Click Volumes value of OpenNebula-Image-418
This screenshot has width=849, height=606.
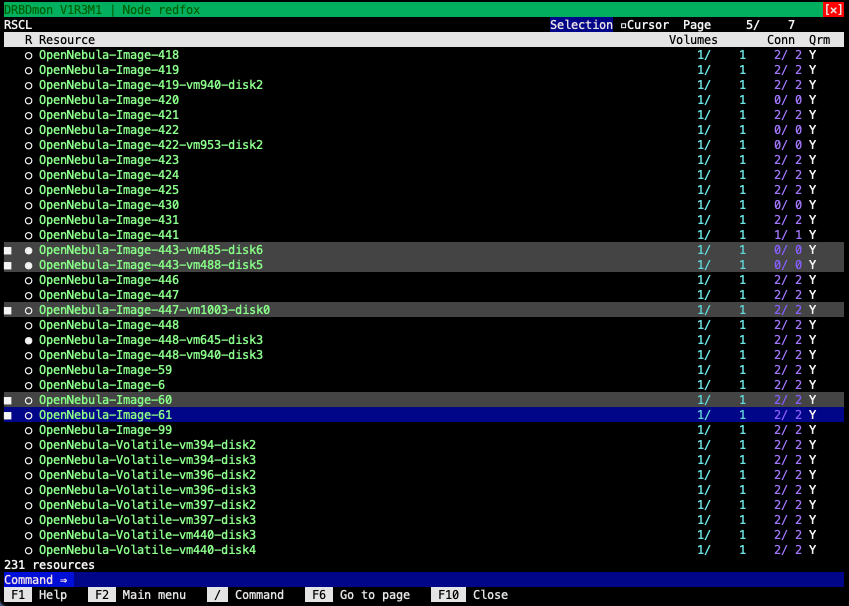pyautogui.click(x=721, y=55)
